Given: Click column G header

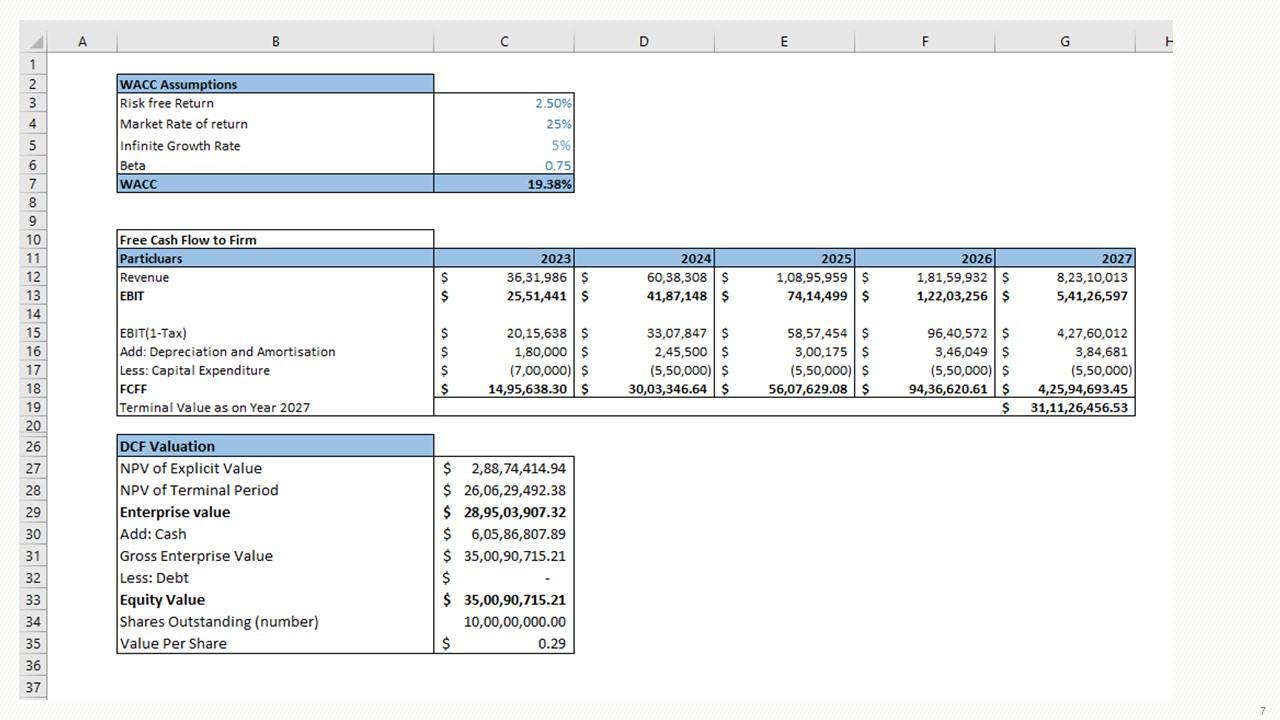Looking at the screenshot, I should coord(1064,42).
